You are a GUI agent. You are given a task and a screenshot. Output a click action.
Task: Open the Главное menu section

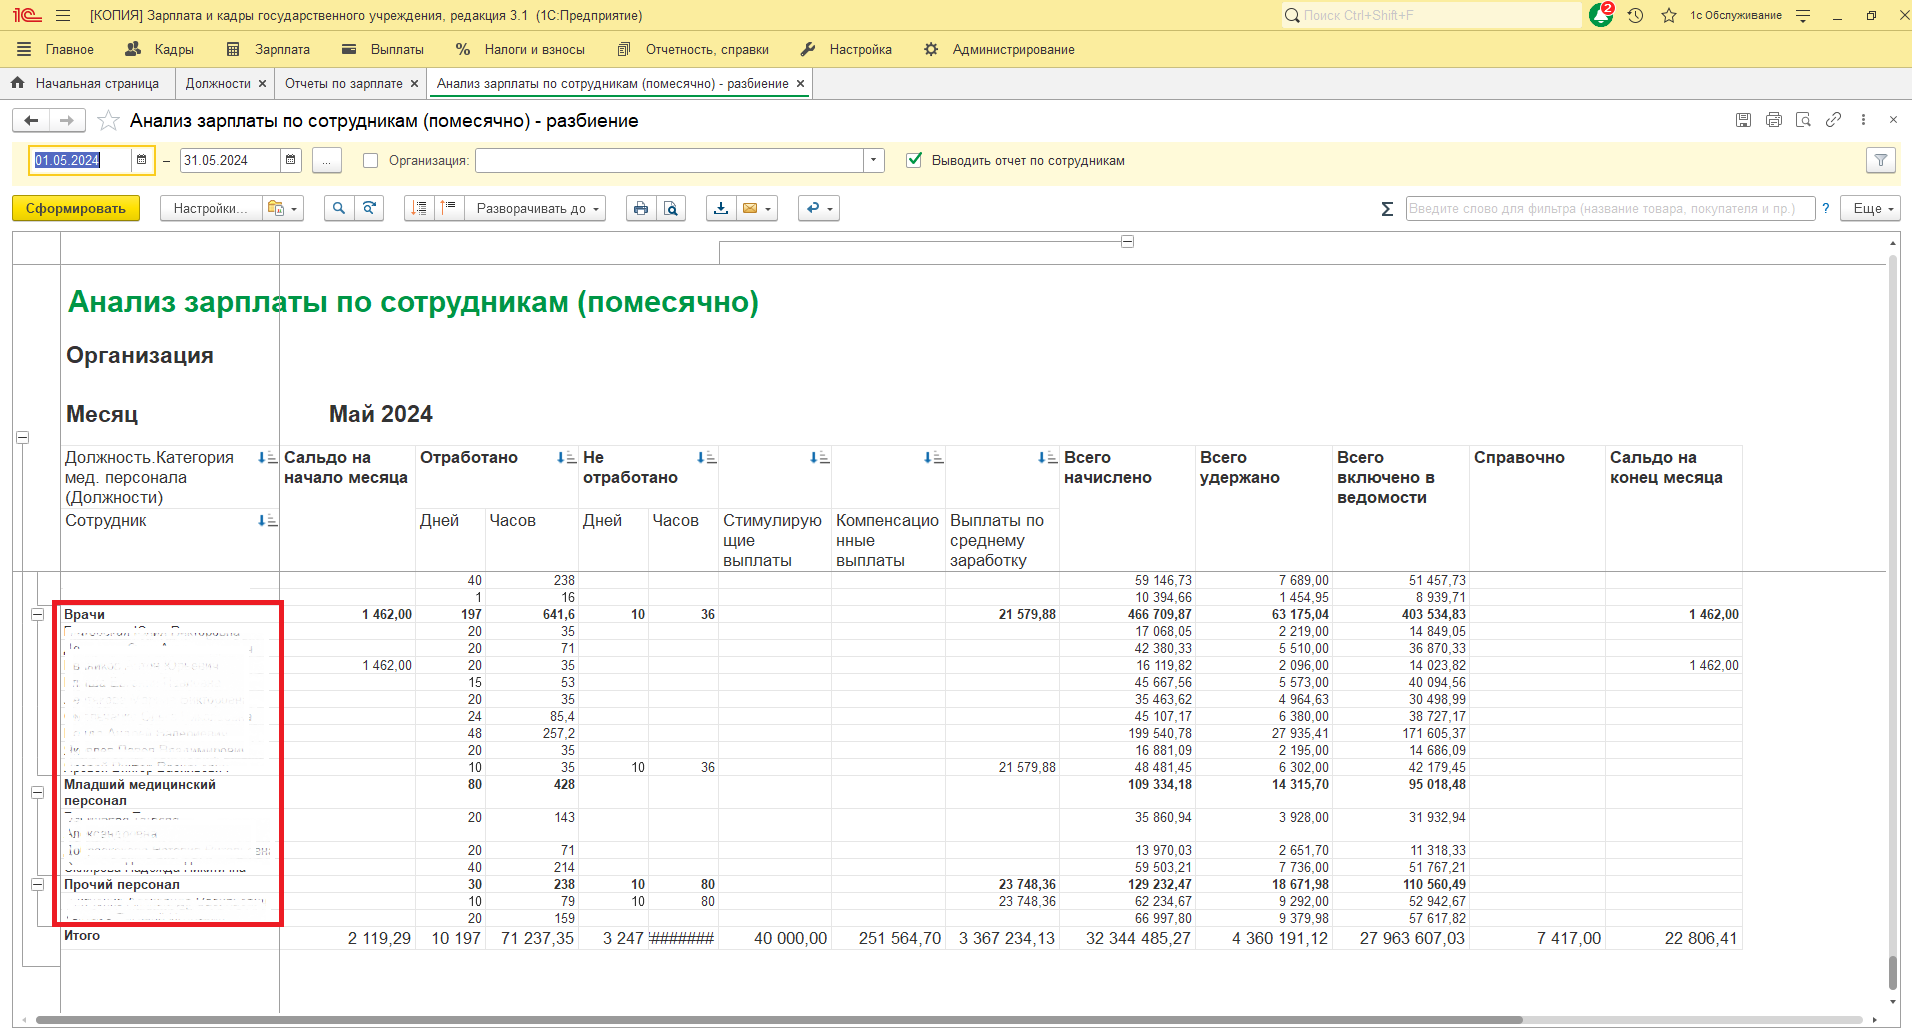[x=56, y=49]
